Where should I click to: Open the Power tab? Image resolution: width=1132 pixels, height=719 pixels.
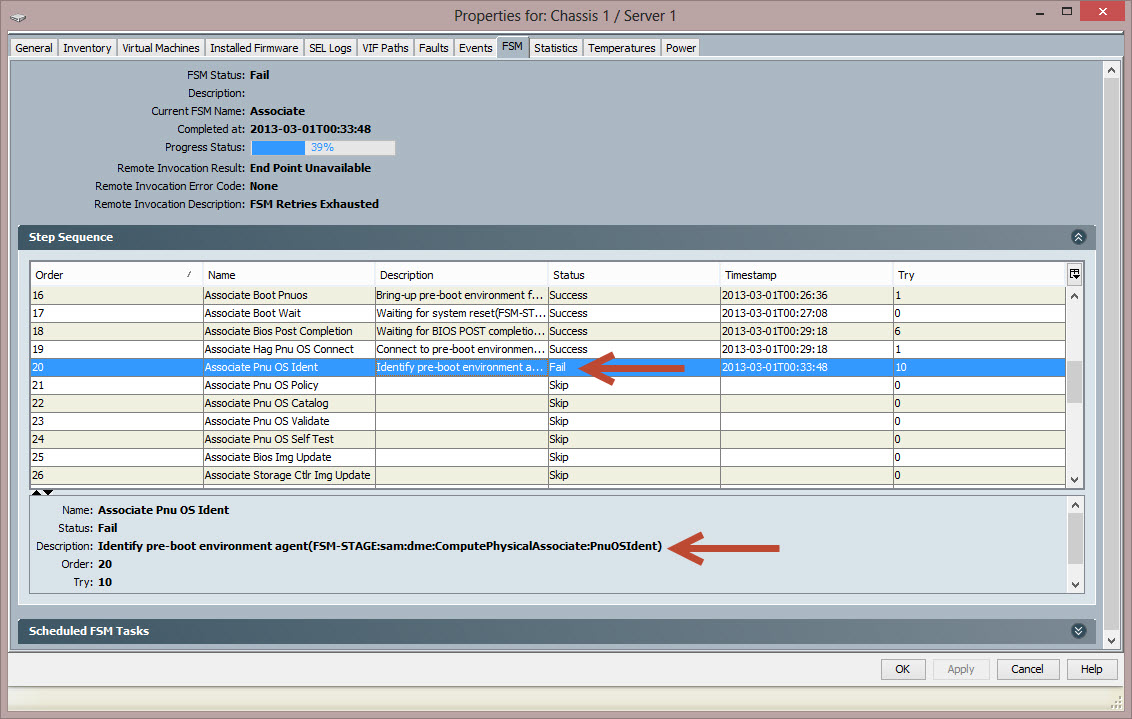tap(680, 46)
